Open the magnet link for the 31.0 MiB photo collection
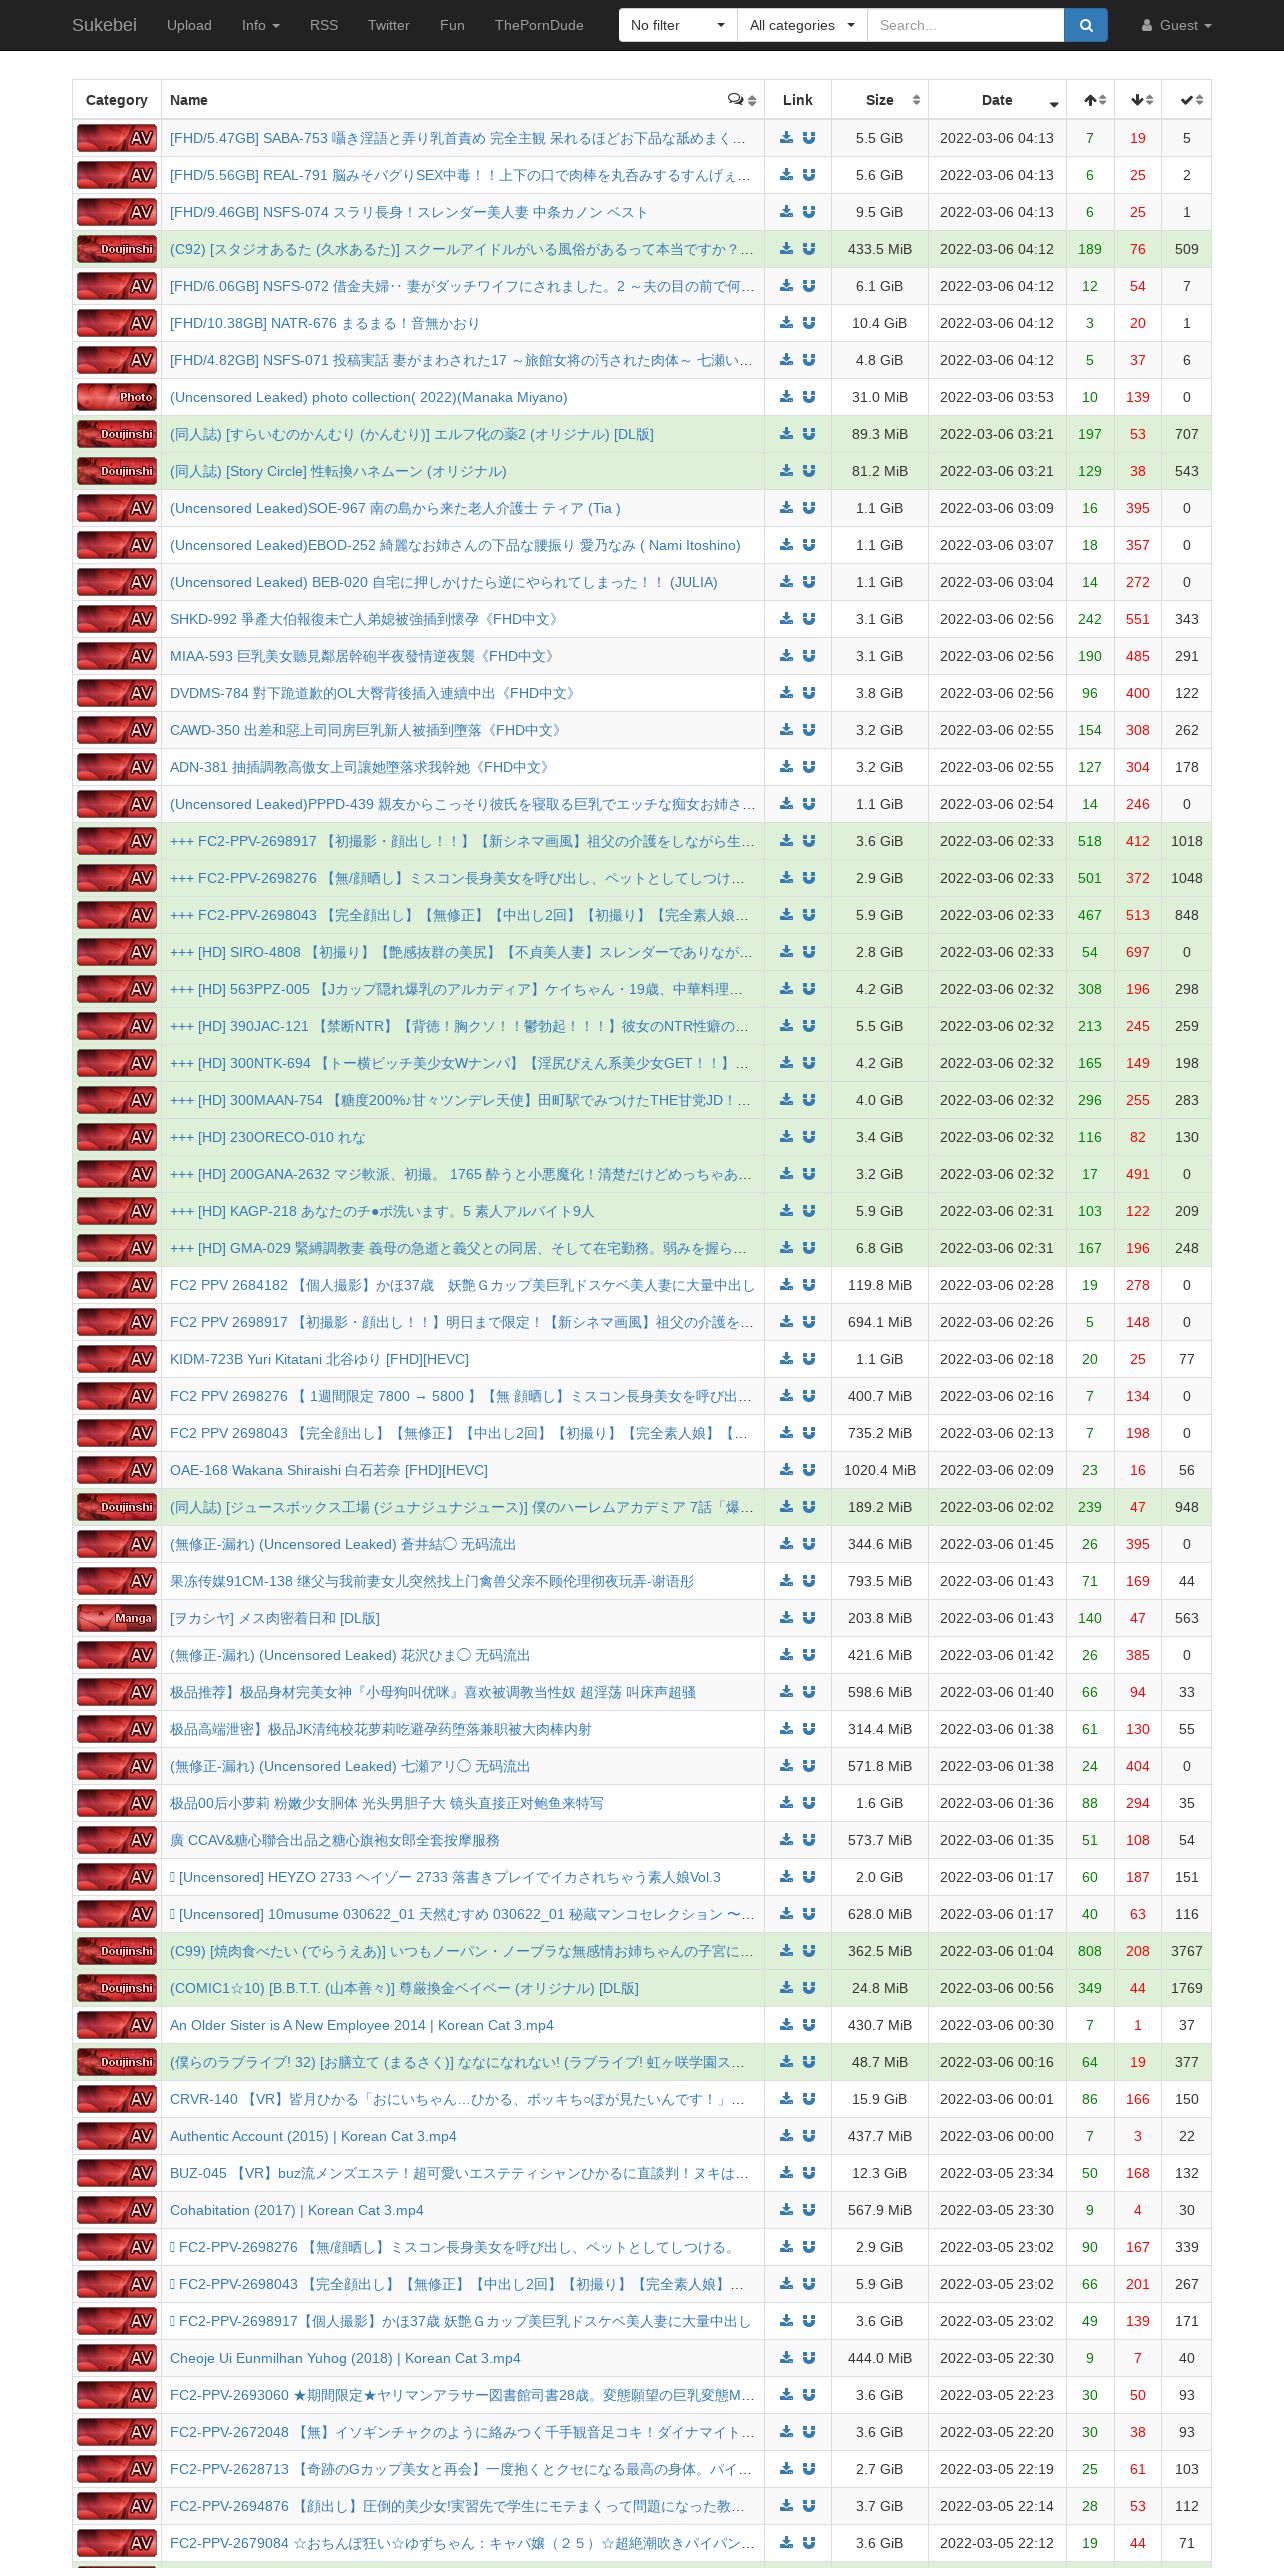Screen dimensions: 1284x2568 [x=809, y=397]
